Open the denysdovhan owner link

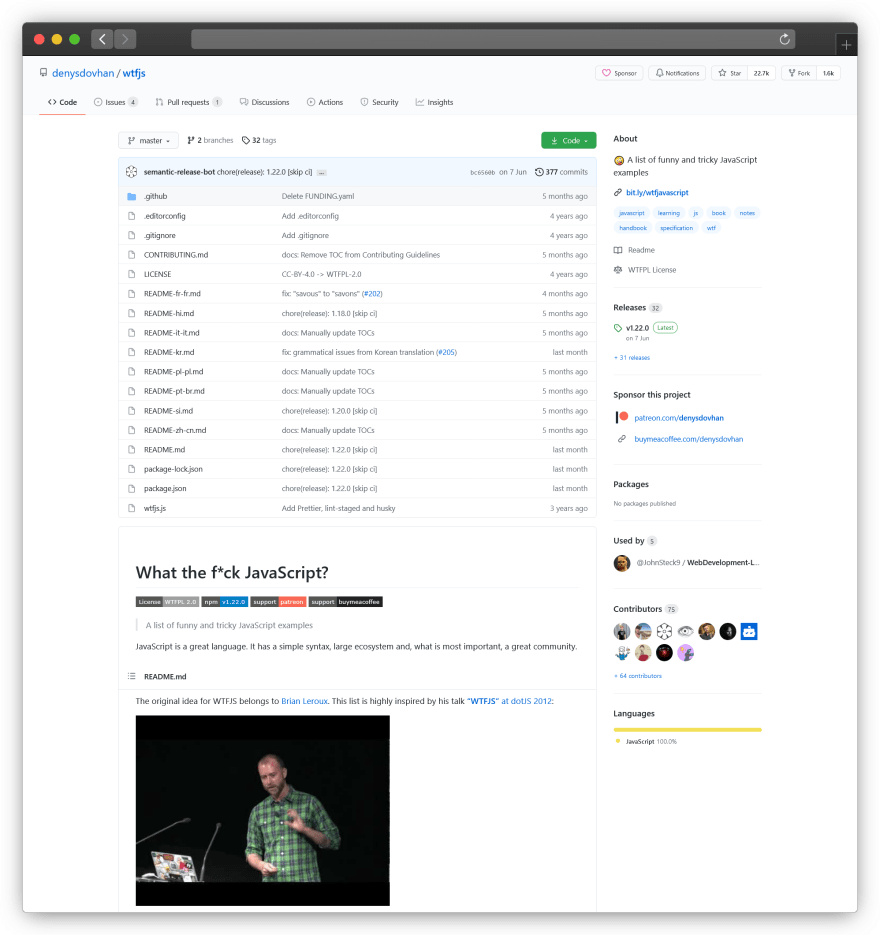coord(83,73)
